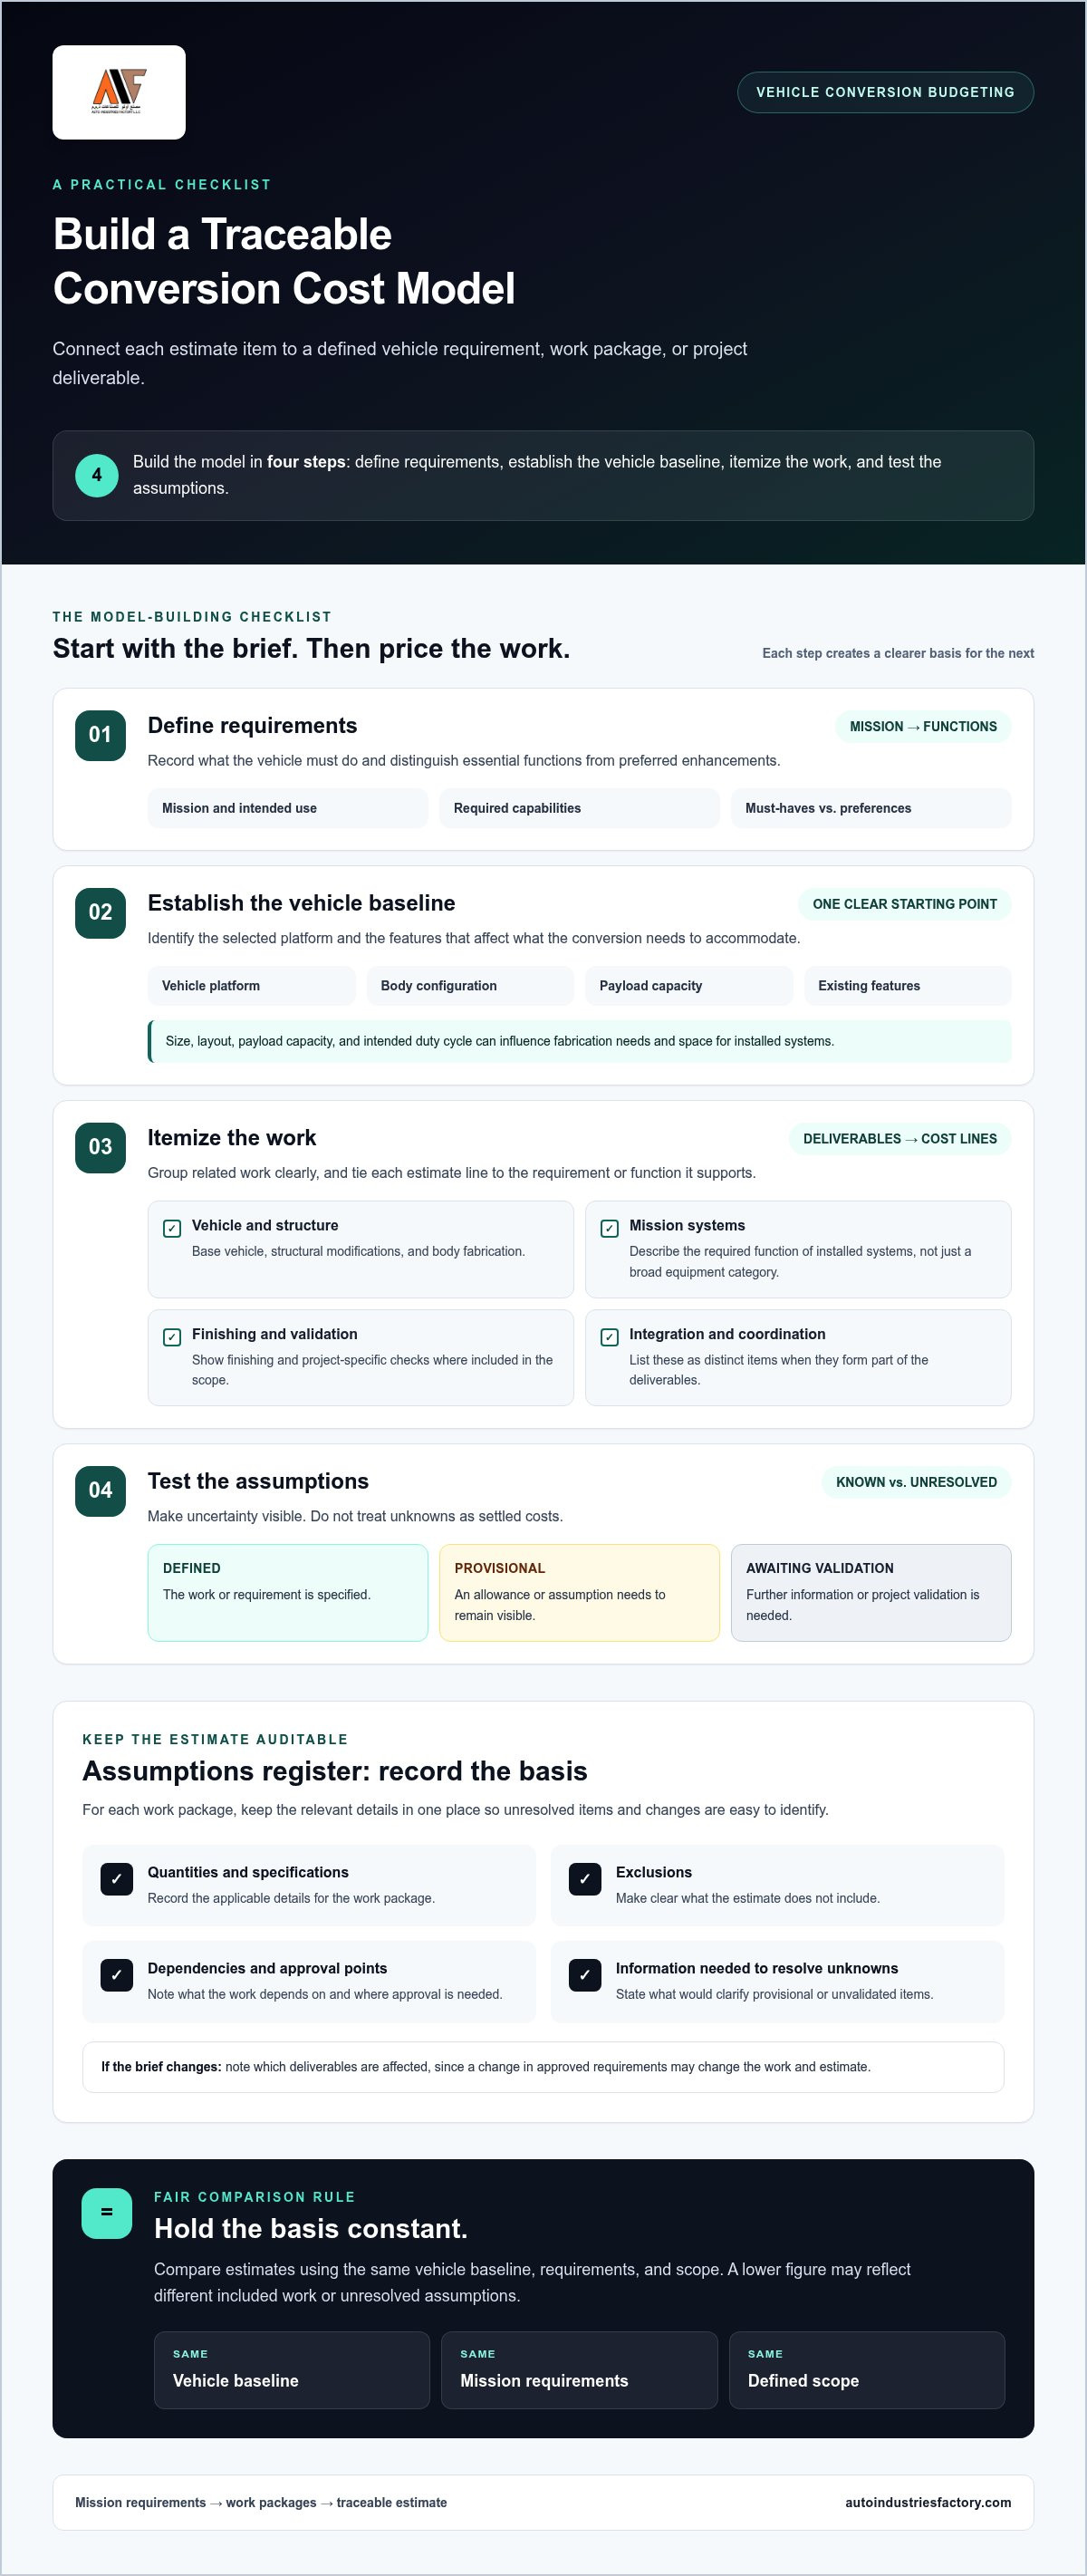The width and height of the screenshot is (1087, 2576).
Task: Toggle the Mission systems checkbox
Action: click(609, 1228)
